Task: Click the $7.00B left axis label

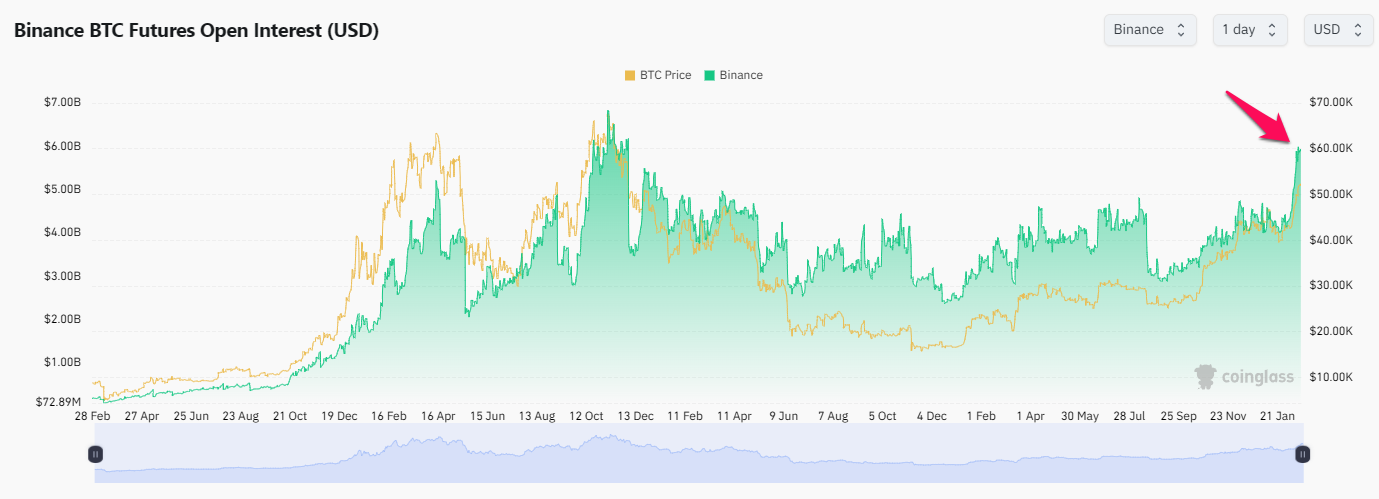Action: tap(63, 102)
